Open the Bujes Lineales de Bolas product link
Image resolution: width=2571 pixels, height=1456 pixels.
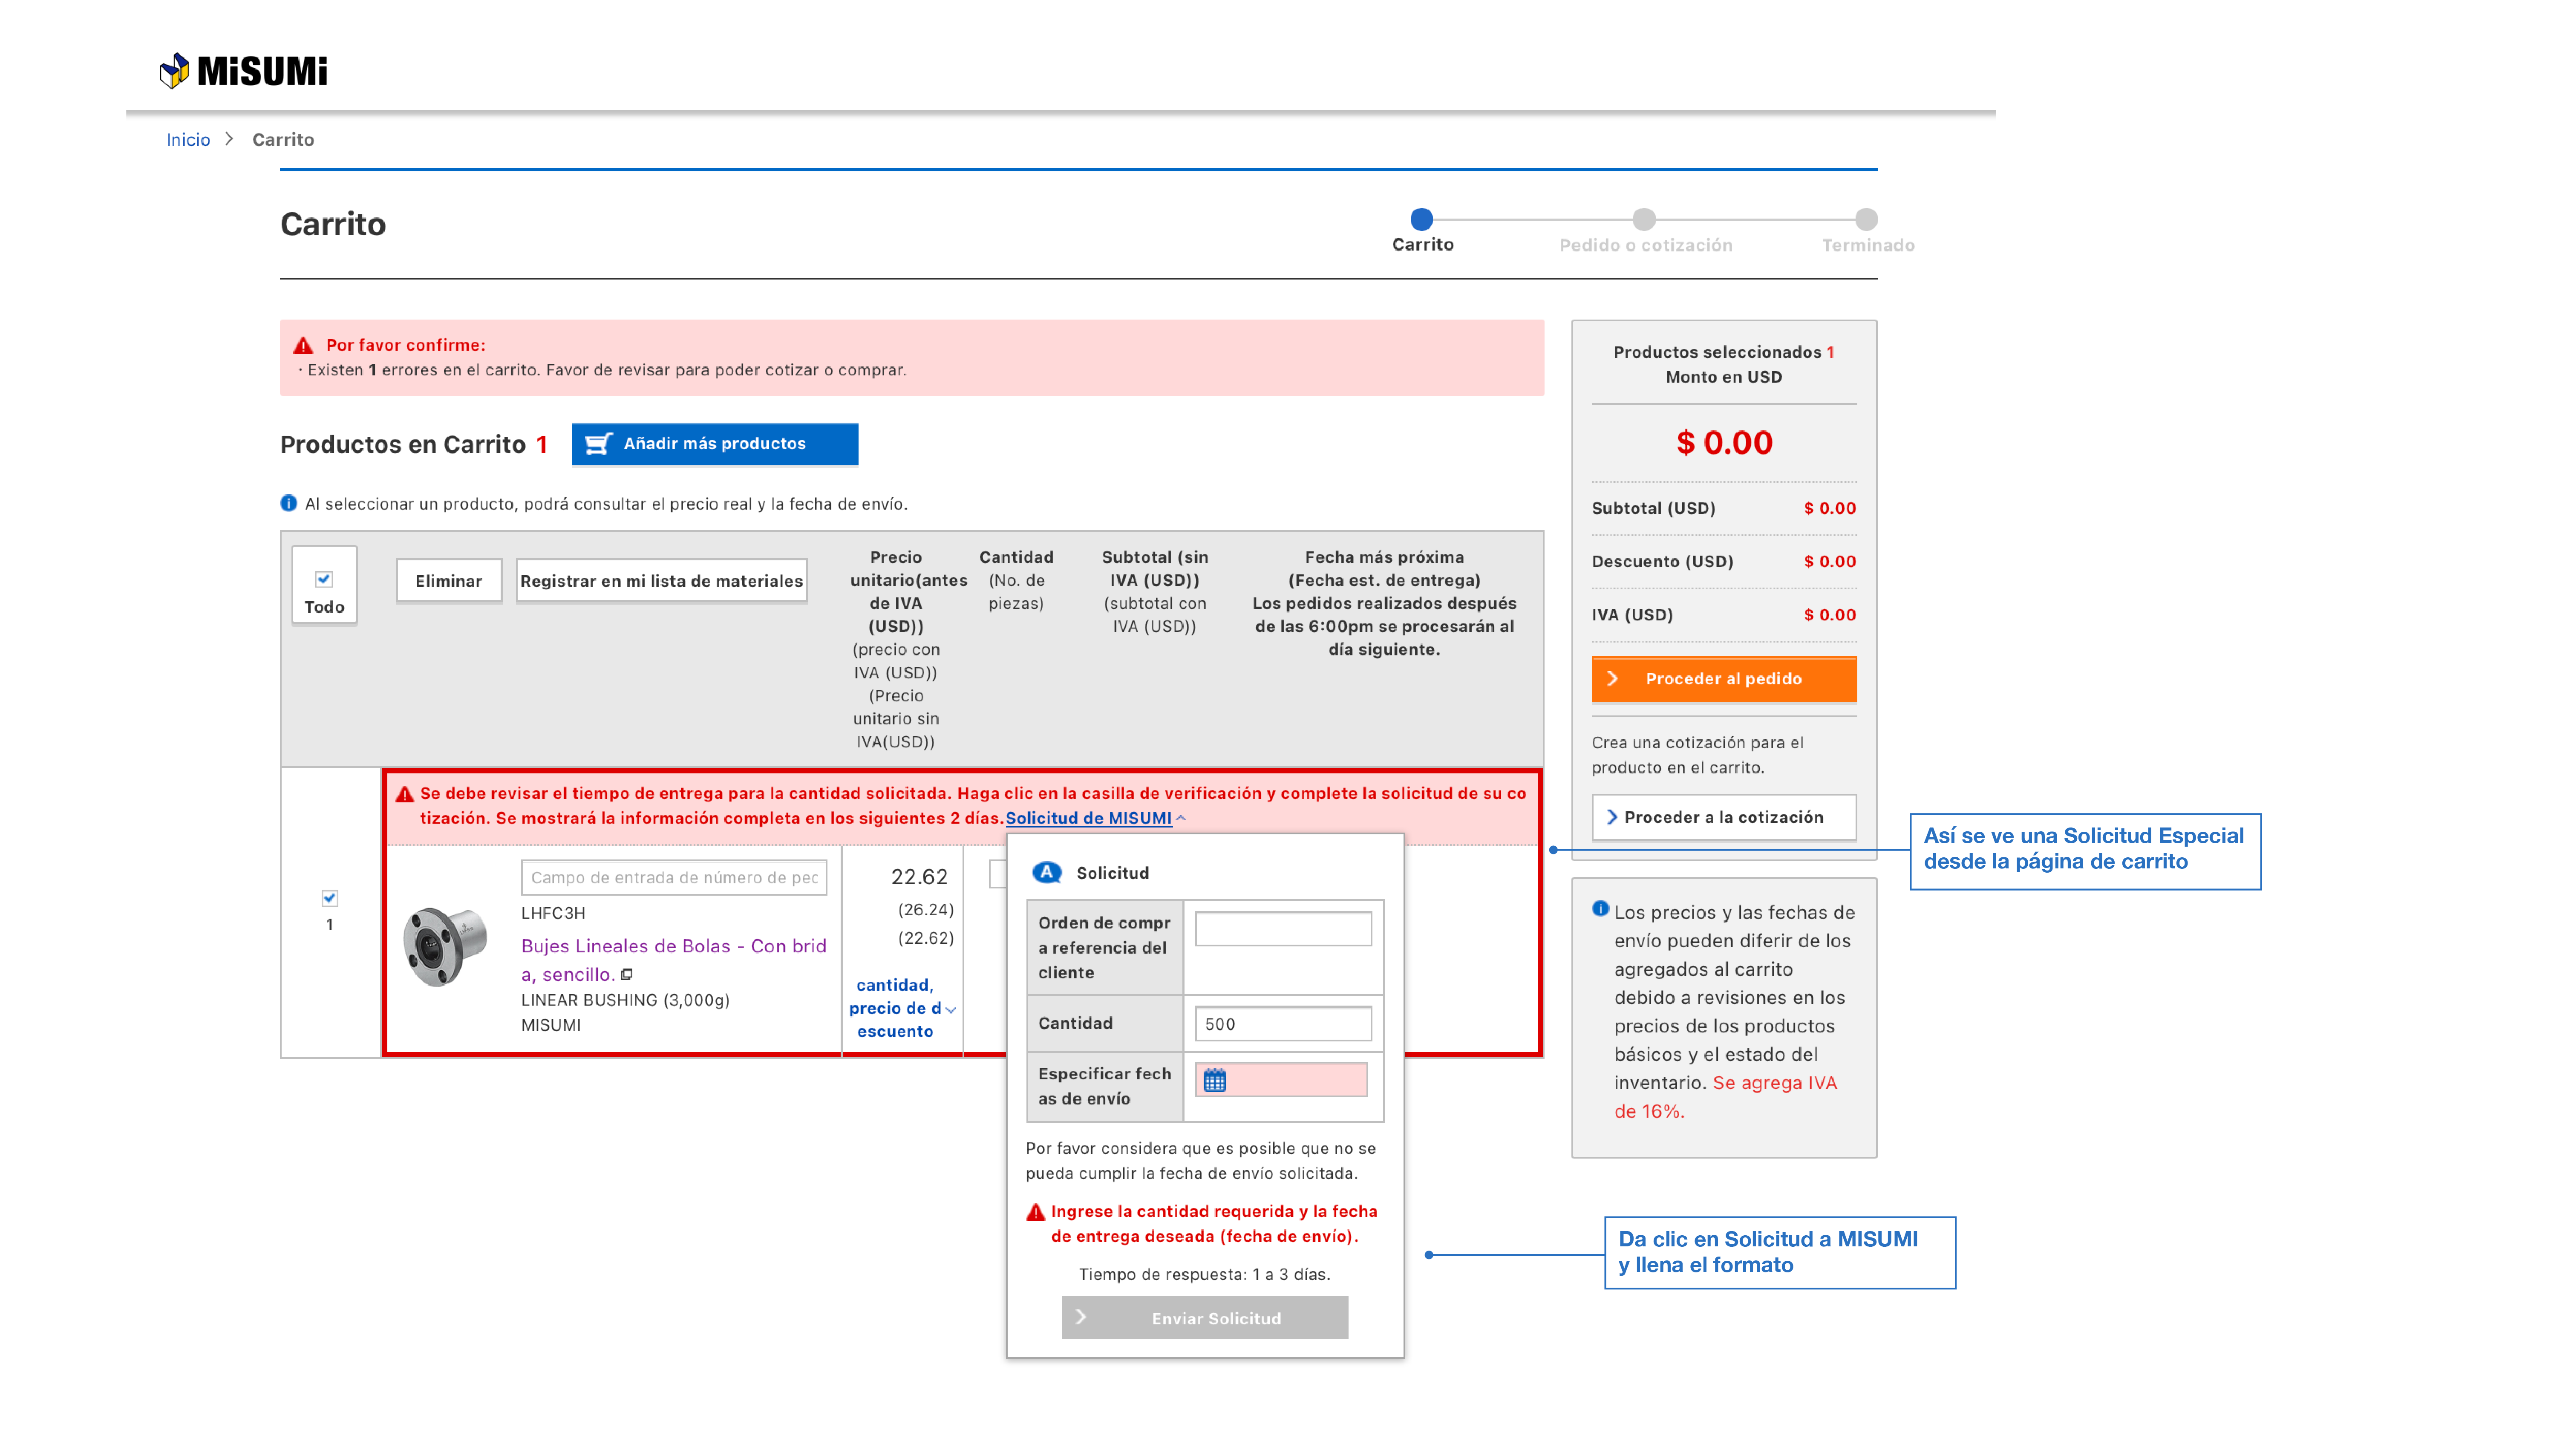pos(674,960)
